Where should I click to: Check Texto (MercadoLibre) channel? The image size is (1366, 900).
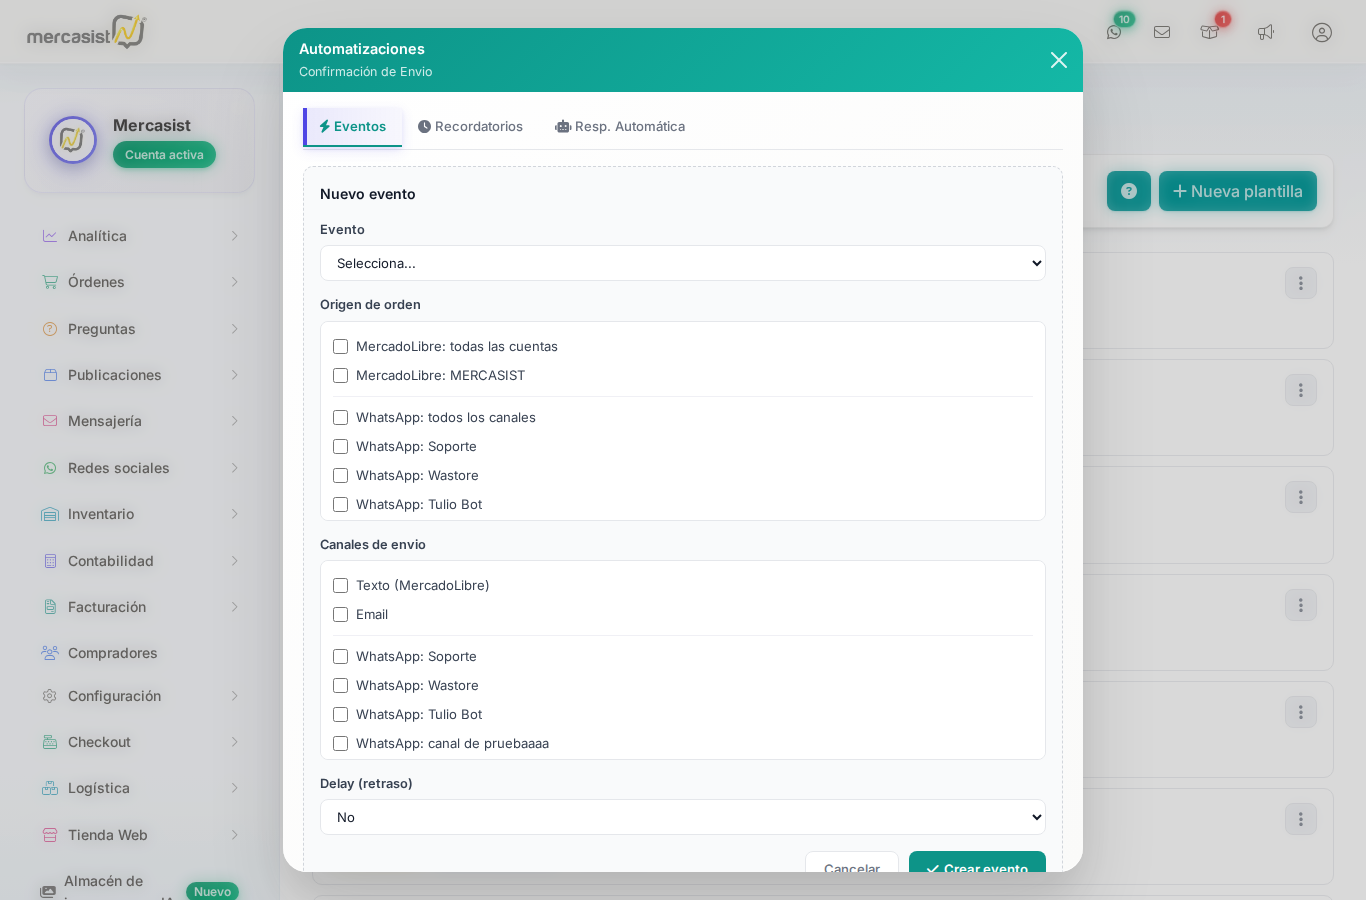click(x=341, y=586)
